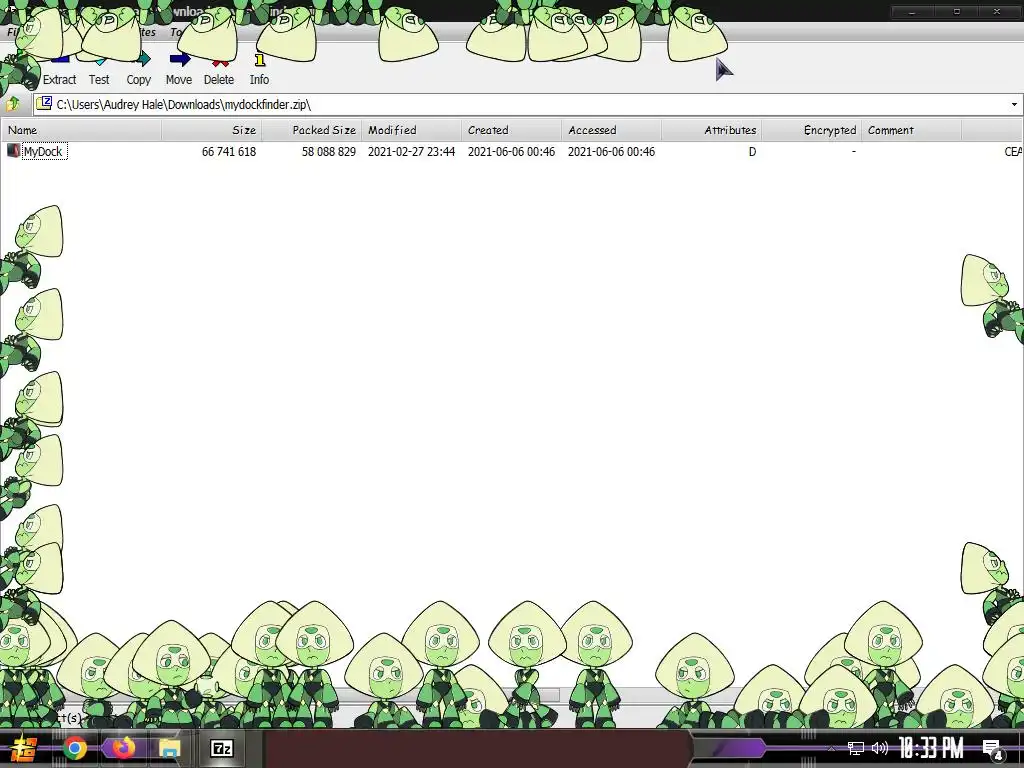Close the 7-Zip window
The height and width of the screenshot is (768, 1024).
(997, 12)
